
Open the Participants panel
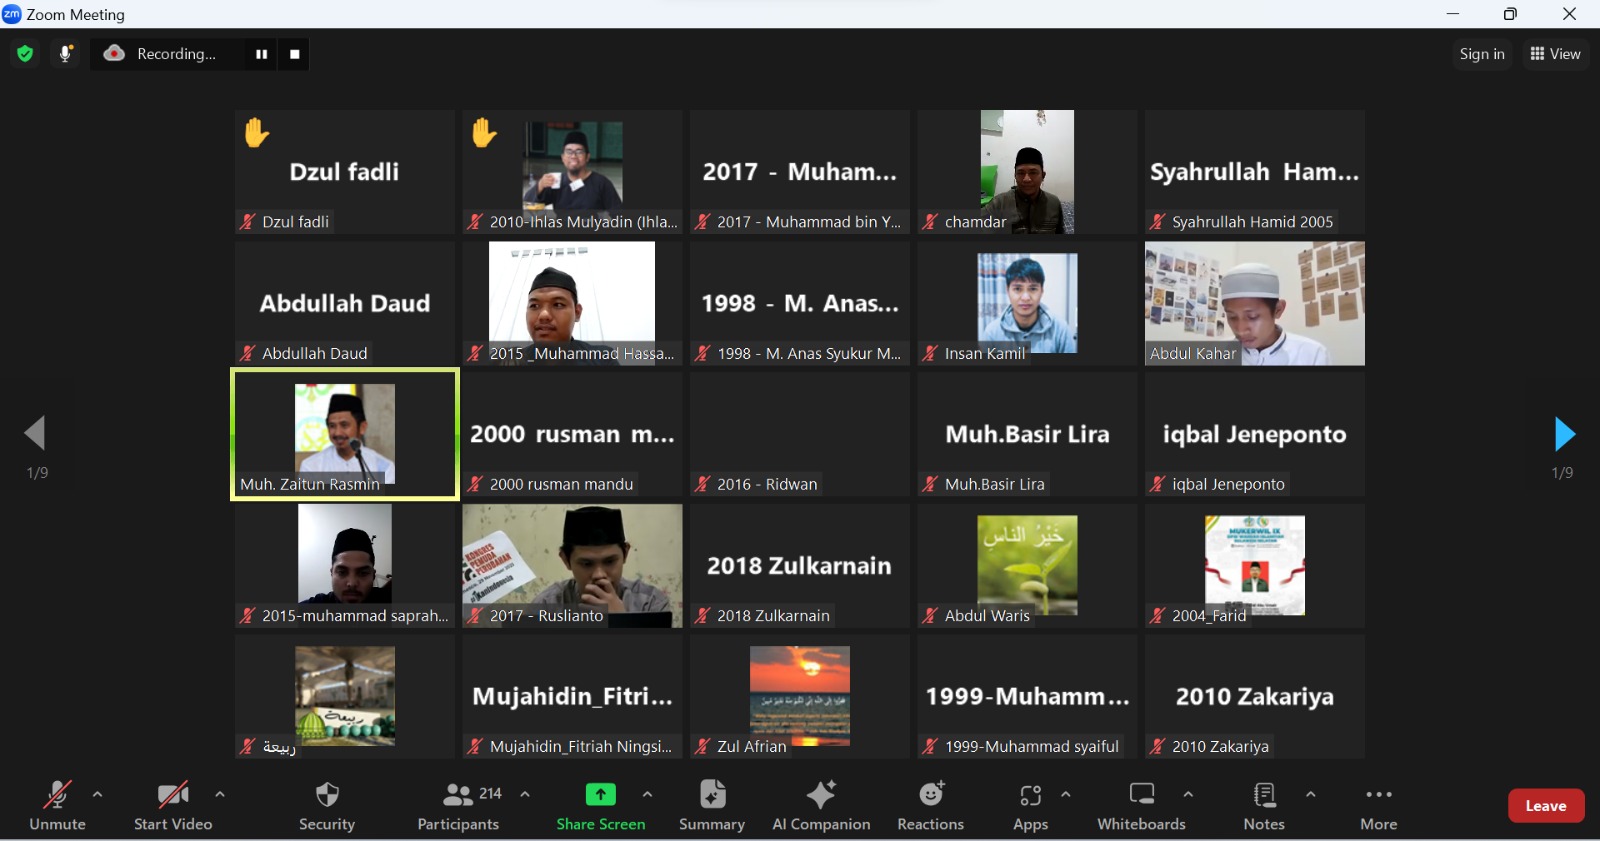(458, 796)
